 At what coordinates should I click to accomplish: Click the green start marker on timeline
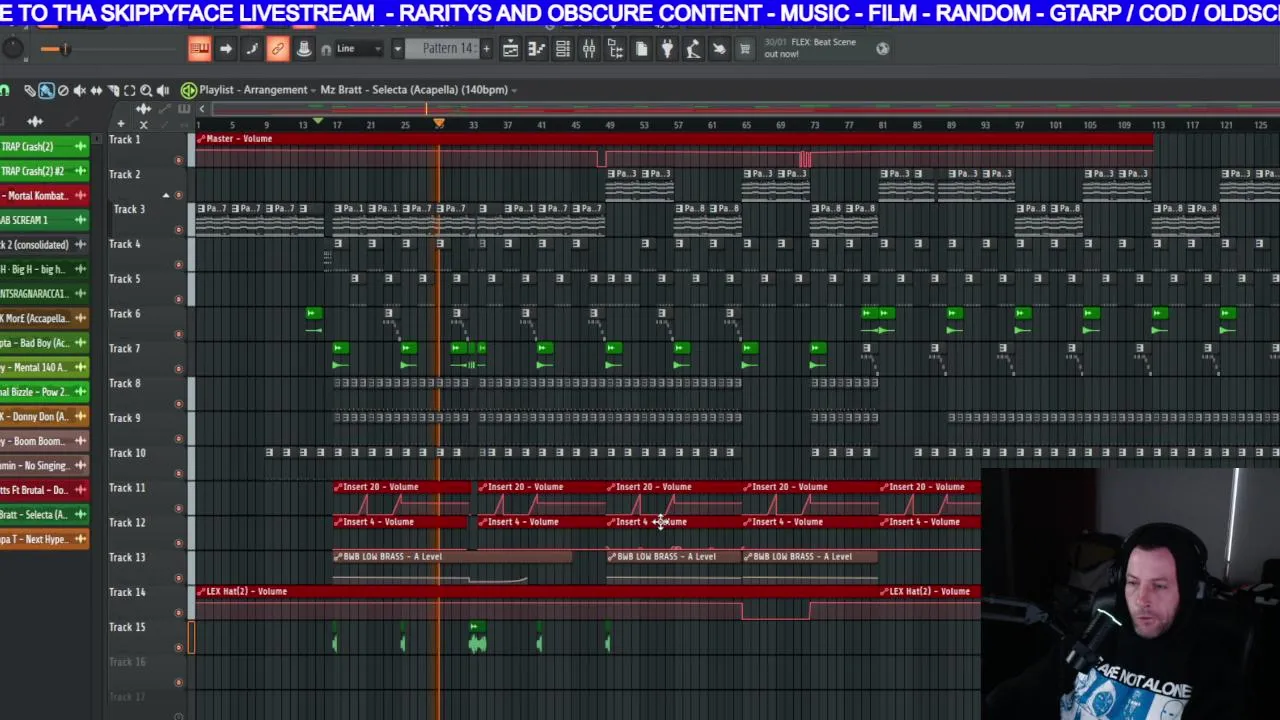point(318,122)
